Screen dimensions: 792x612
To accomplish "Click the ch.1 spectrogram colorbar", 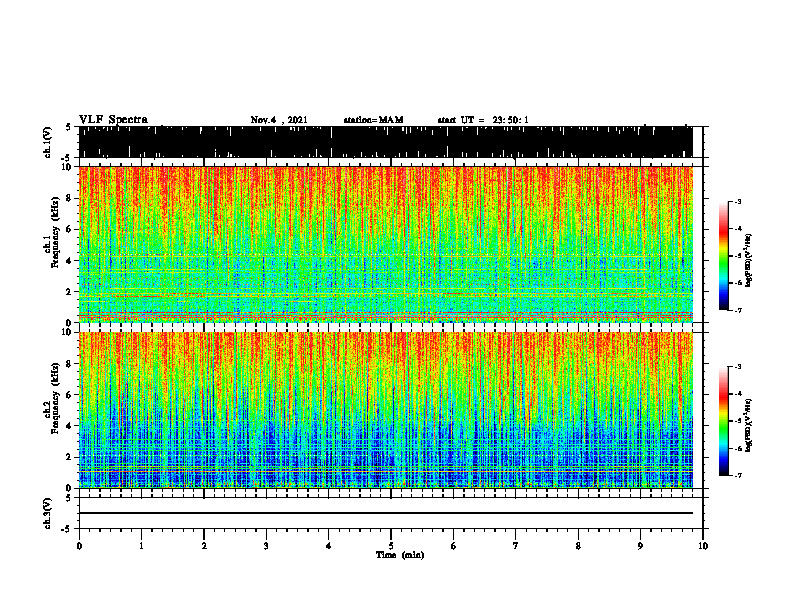I will [723, 256].
